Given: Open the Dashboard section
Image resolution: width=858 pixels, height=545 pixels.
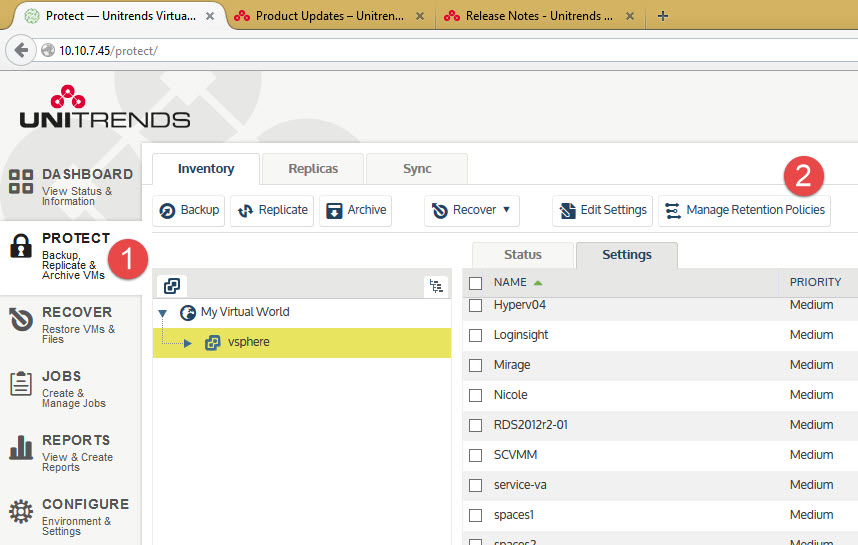Looking at the screenshot, I should point(71,186).
